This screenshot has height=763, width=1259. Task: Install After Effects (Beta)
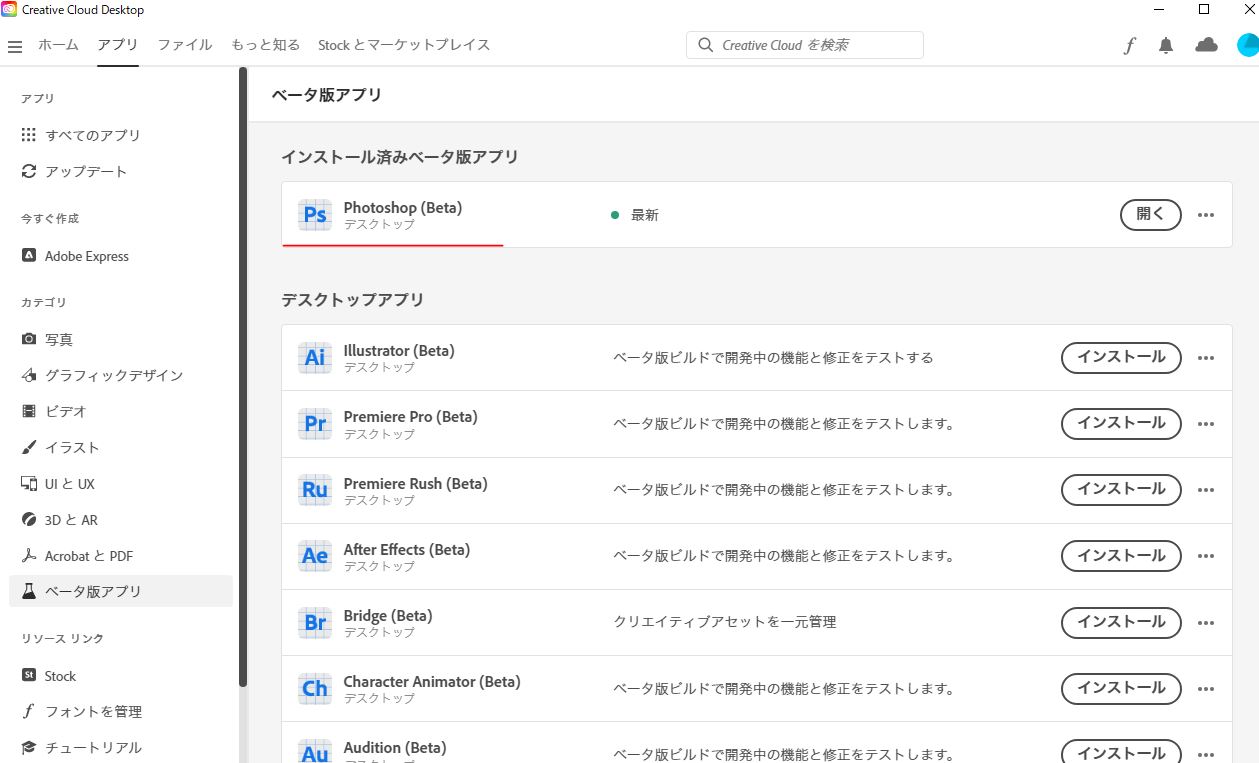point(1121,555)
